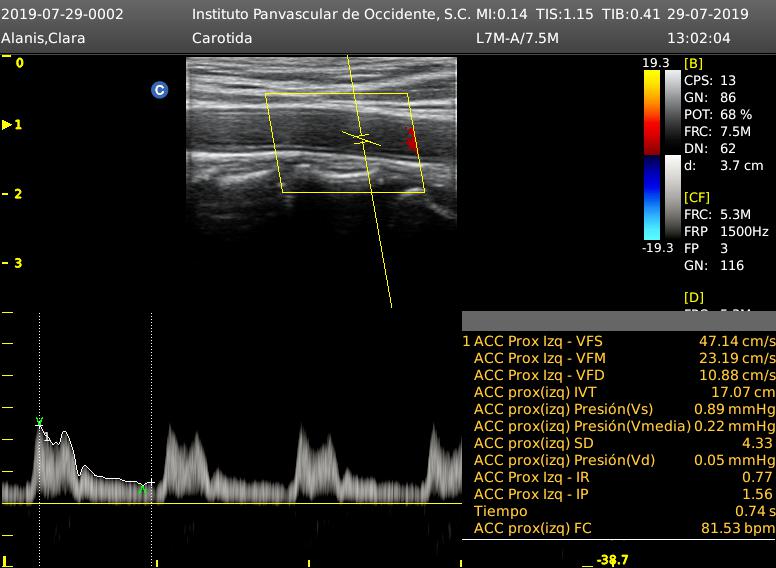
Task: Click the blue circled C marker icon
Action: (159, 90)
